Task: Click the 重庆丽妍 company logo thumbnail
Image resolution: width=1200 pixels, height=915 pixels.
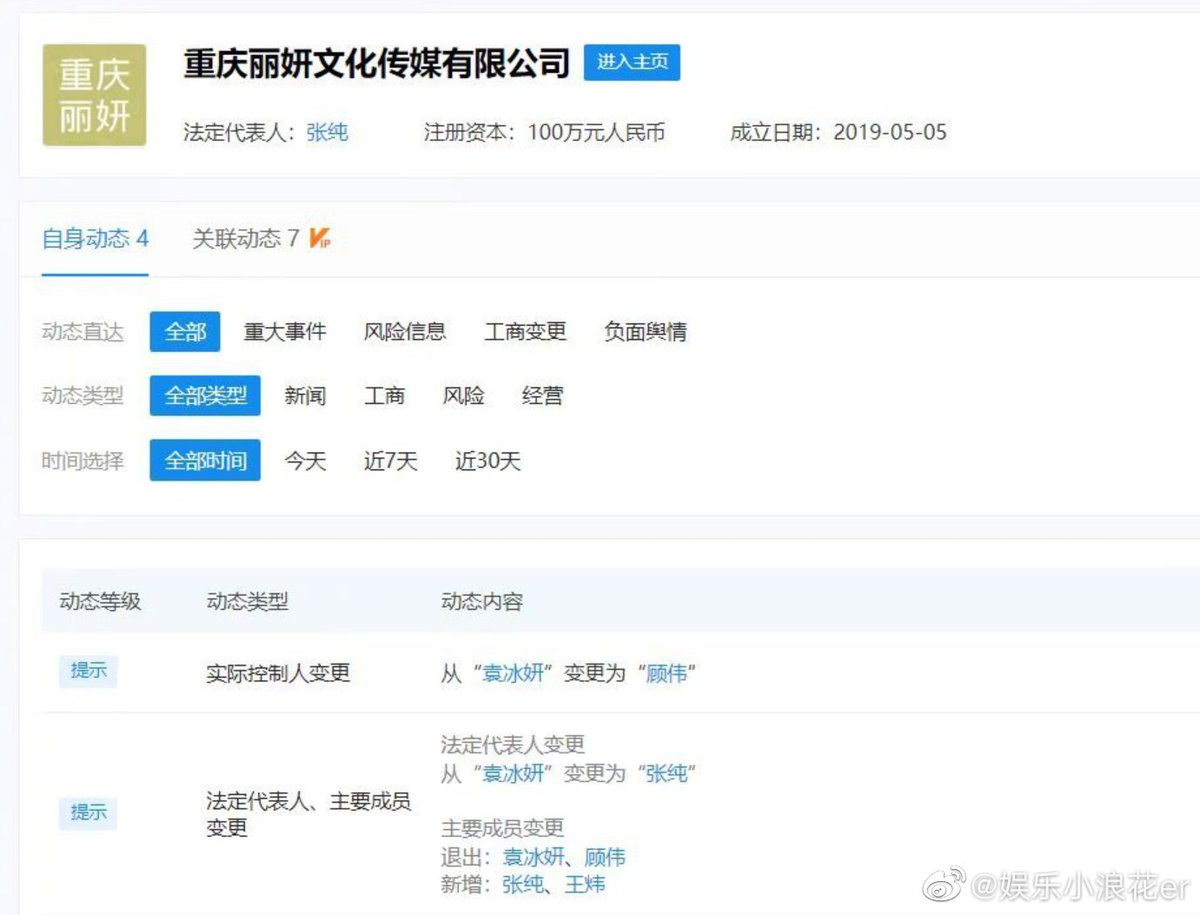Action: [94, 95]
